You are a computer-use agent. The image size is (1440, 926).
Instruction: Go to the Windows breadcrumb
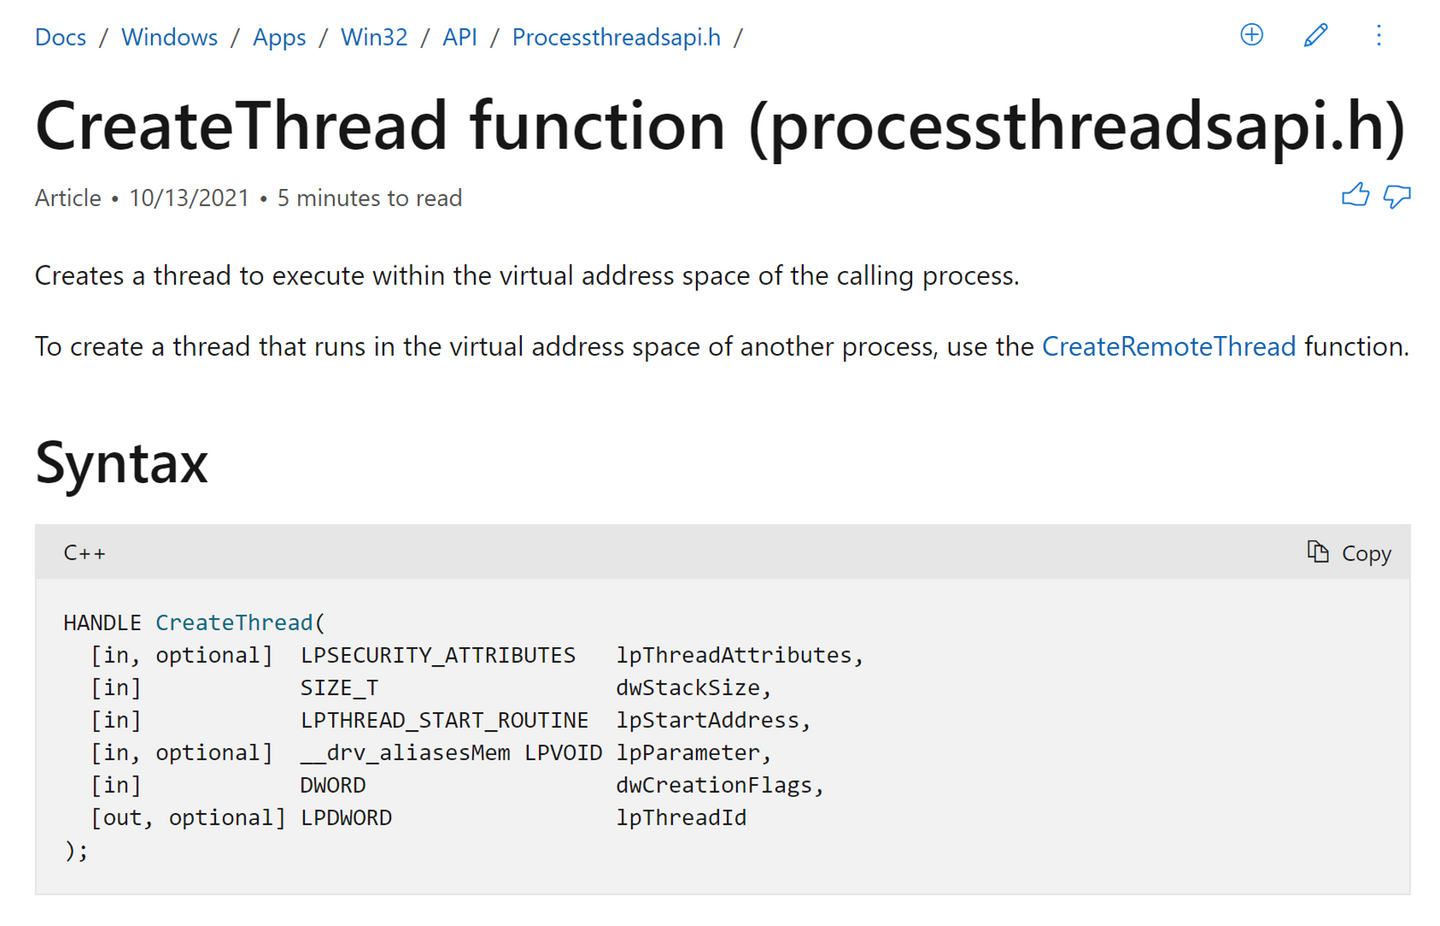click(169, 37)
